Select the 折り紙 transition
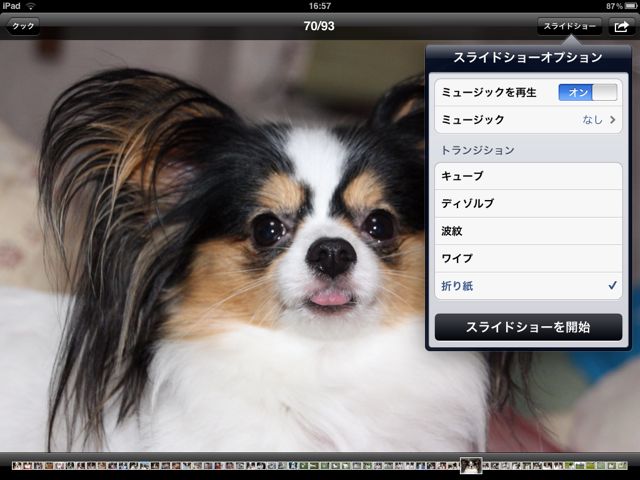This screenshot has height=480, width=640. click(x=528, y=286)
